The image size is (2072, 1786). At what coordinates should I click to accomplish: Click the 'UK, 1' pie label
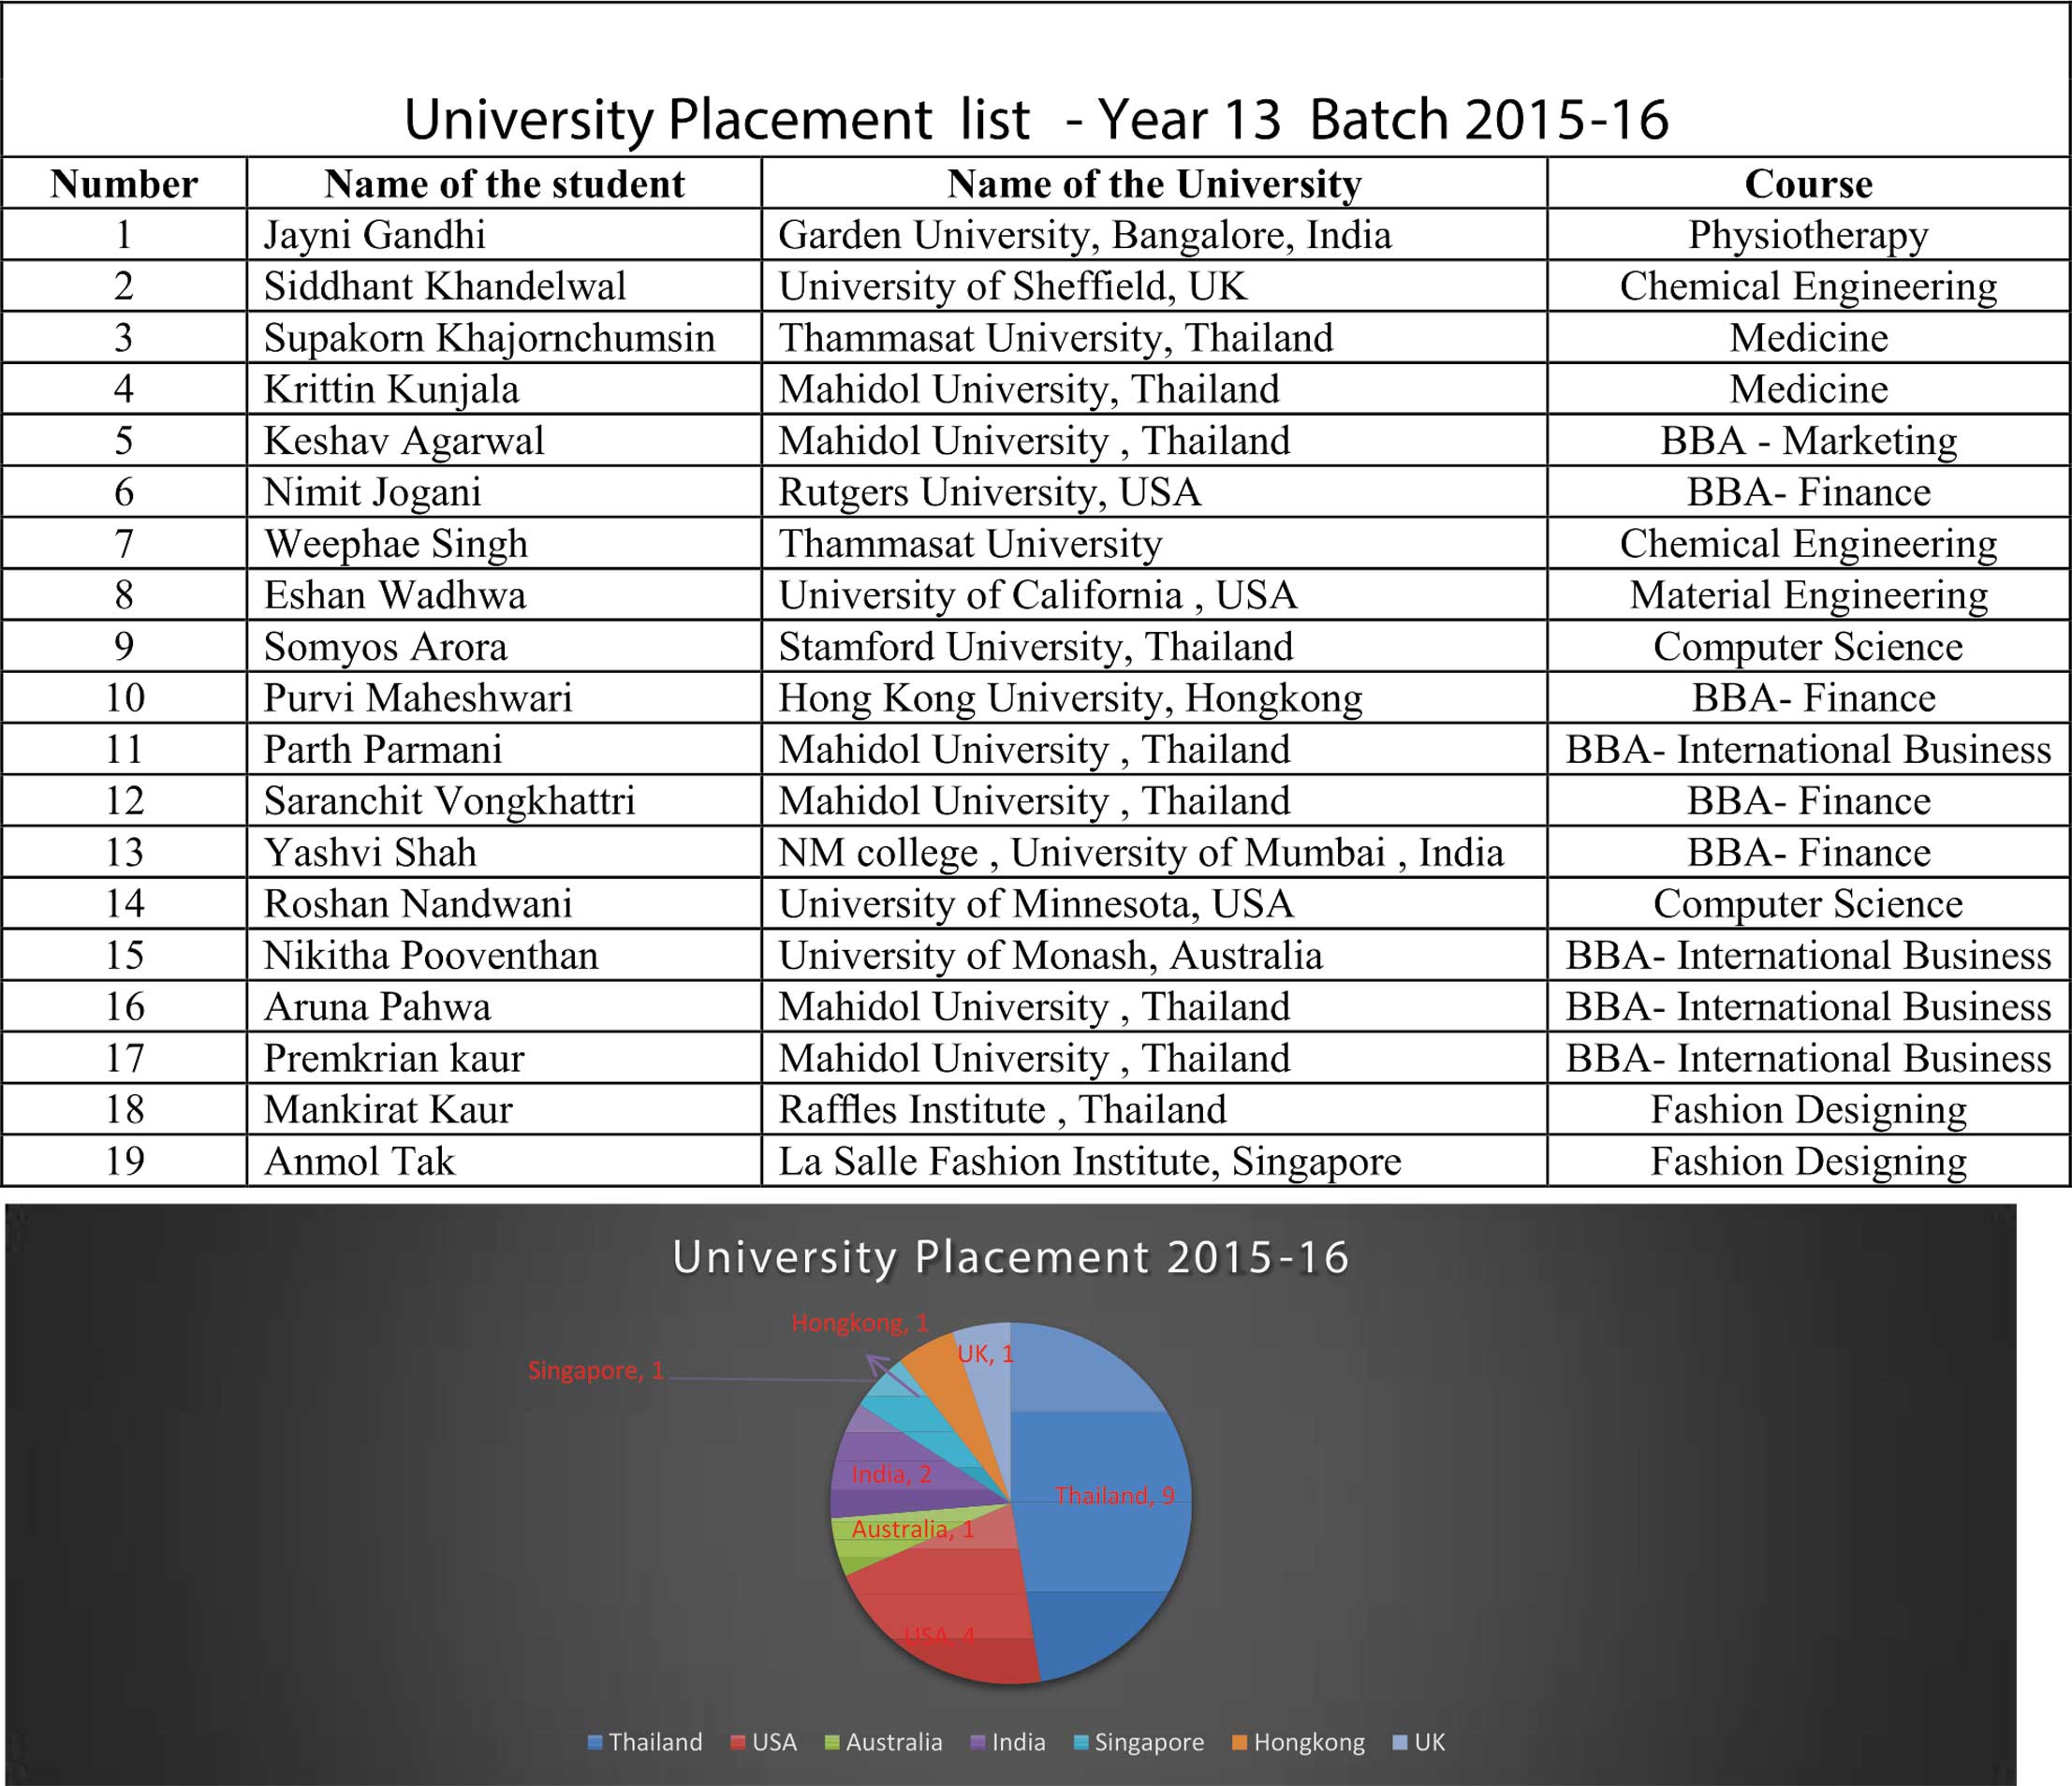click(986, 1354)
